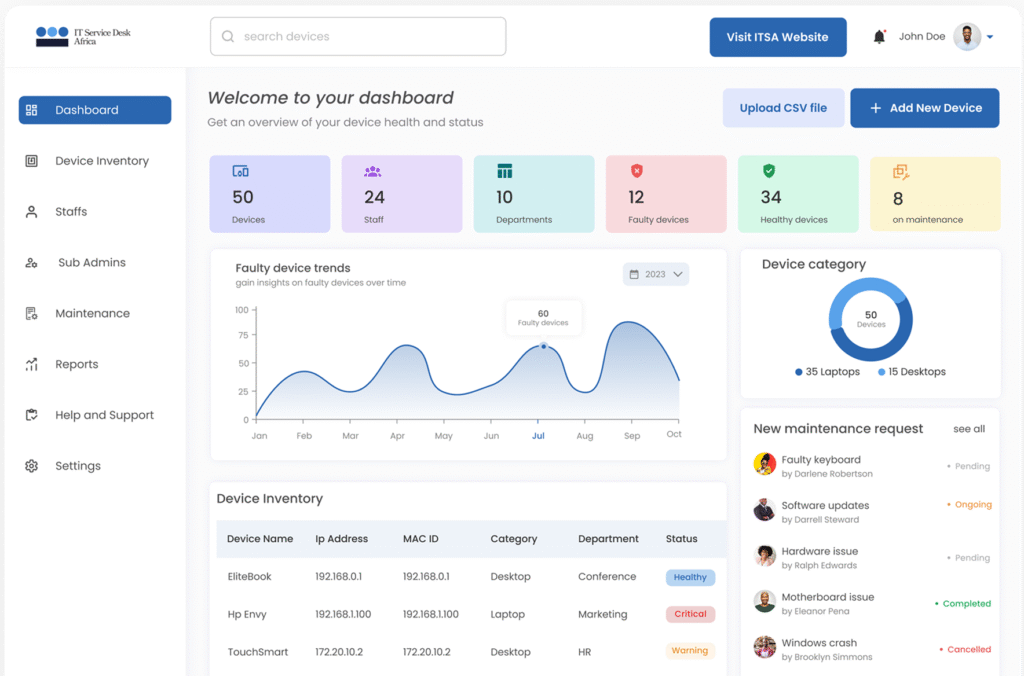Click the Devices card icon

(x=241, y=171)
